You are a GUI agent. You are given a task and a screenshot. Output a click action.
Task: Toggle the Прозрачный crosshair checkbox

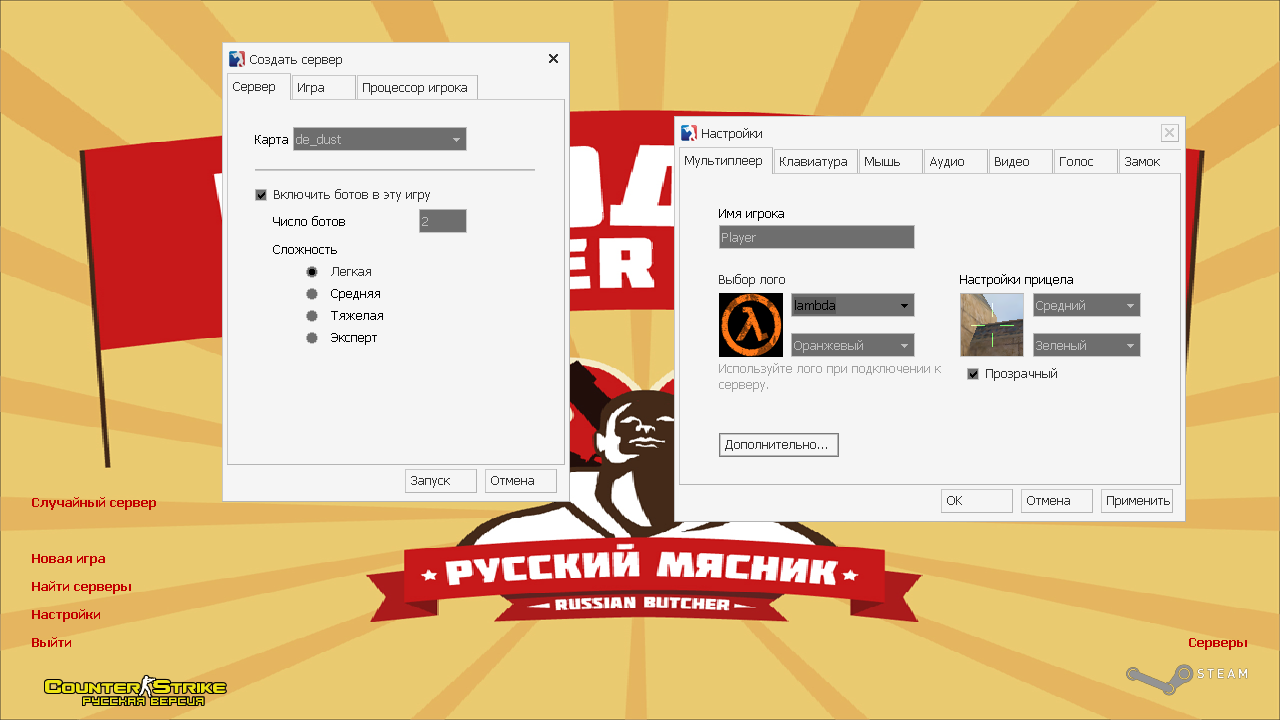tap(973, 374)
